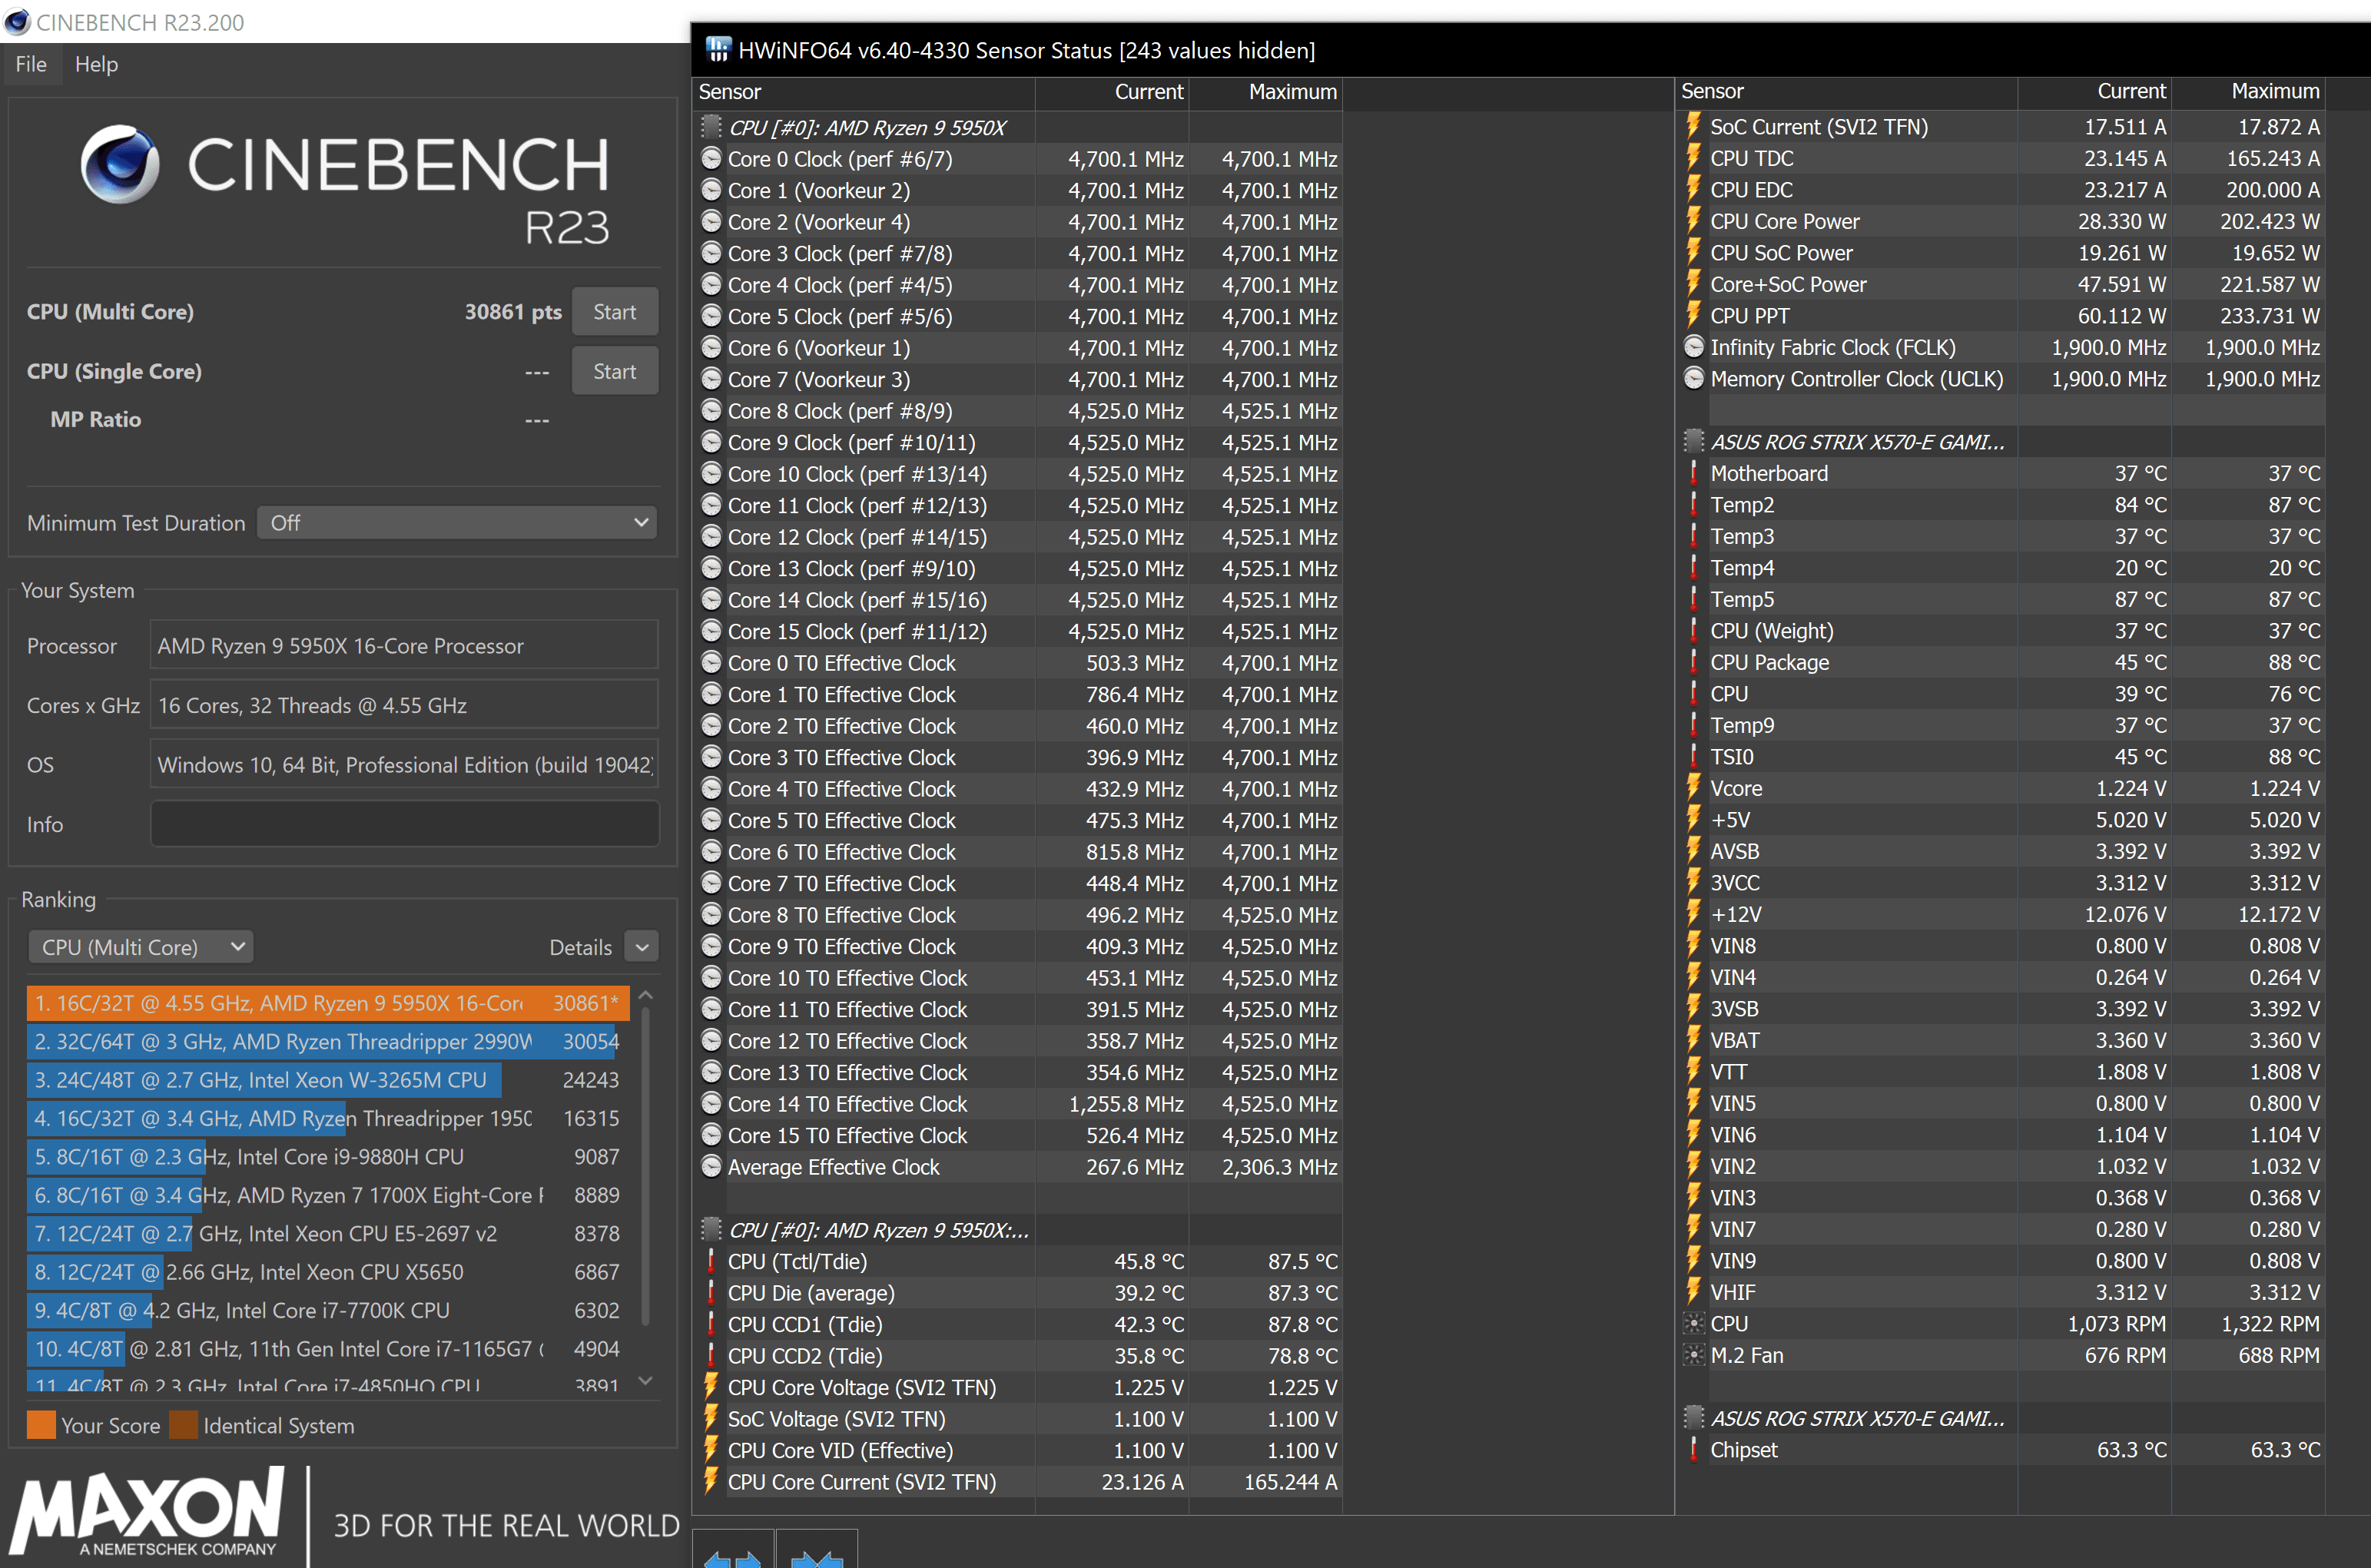Select ranking row 3 Intel Xeon W-3265M
2371x1568 pixels.
pyautogui.click(x=328, y=1080)
